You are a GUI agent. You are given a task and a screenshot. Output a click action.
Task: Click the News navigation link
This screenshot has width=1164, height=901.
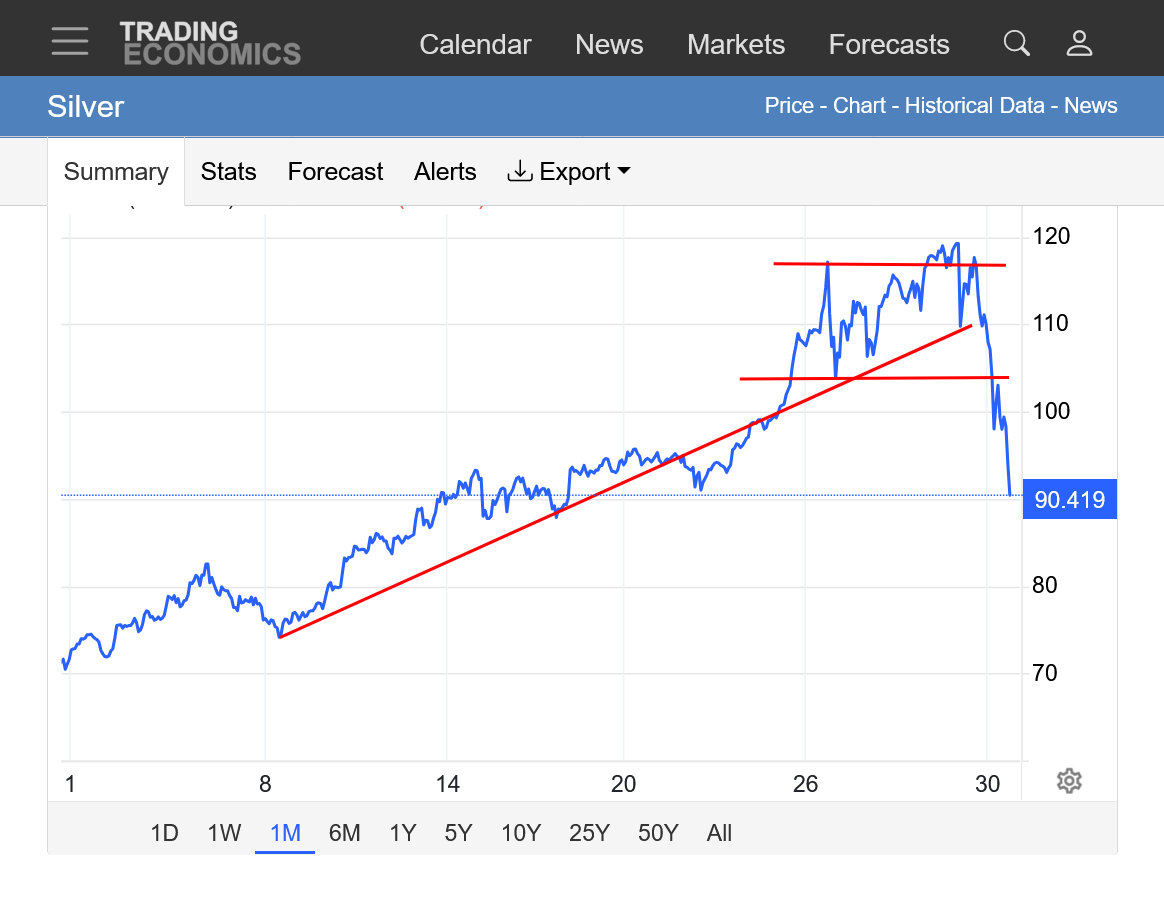tap(609, 45)
